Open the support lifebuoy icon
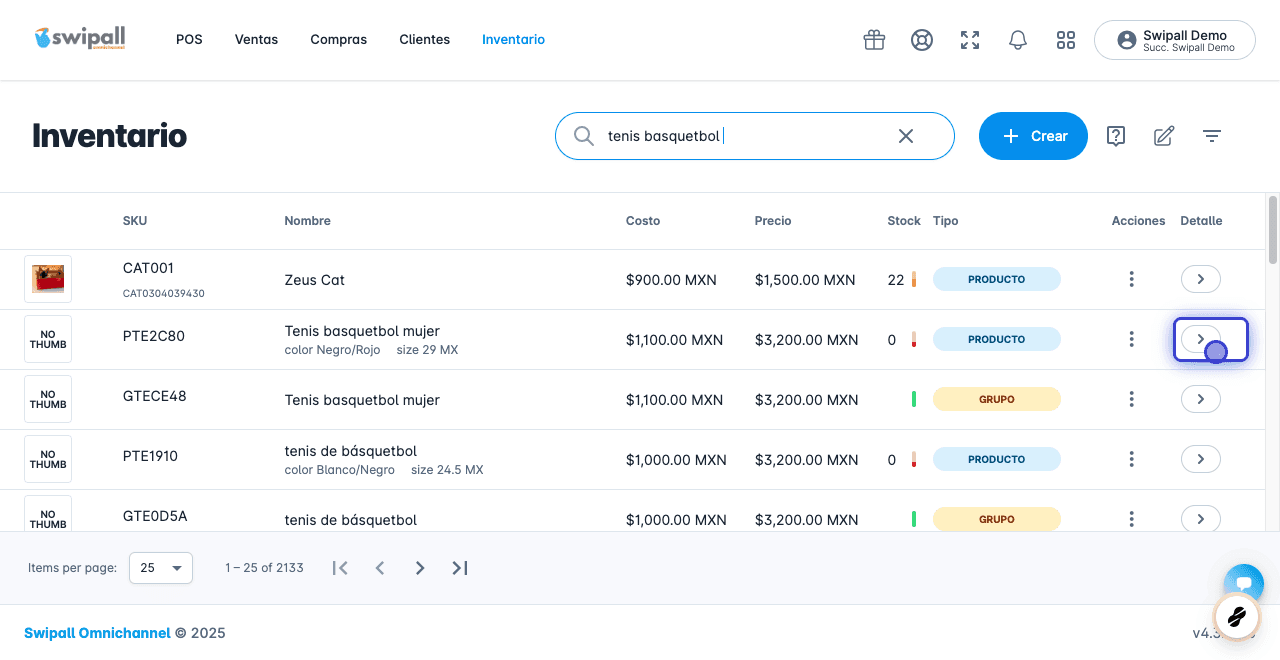The width and height of the screenshot is (1280, 660). 922,40
